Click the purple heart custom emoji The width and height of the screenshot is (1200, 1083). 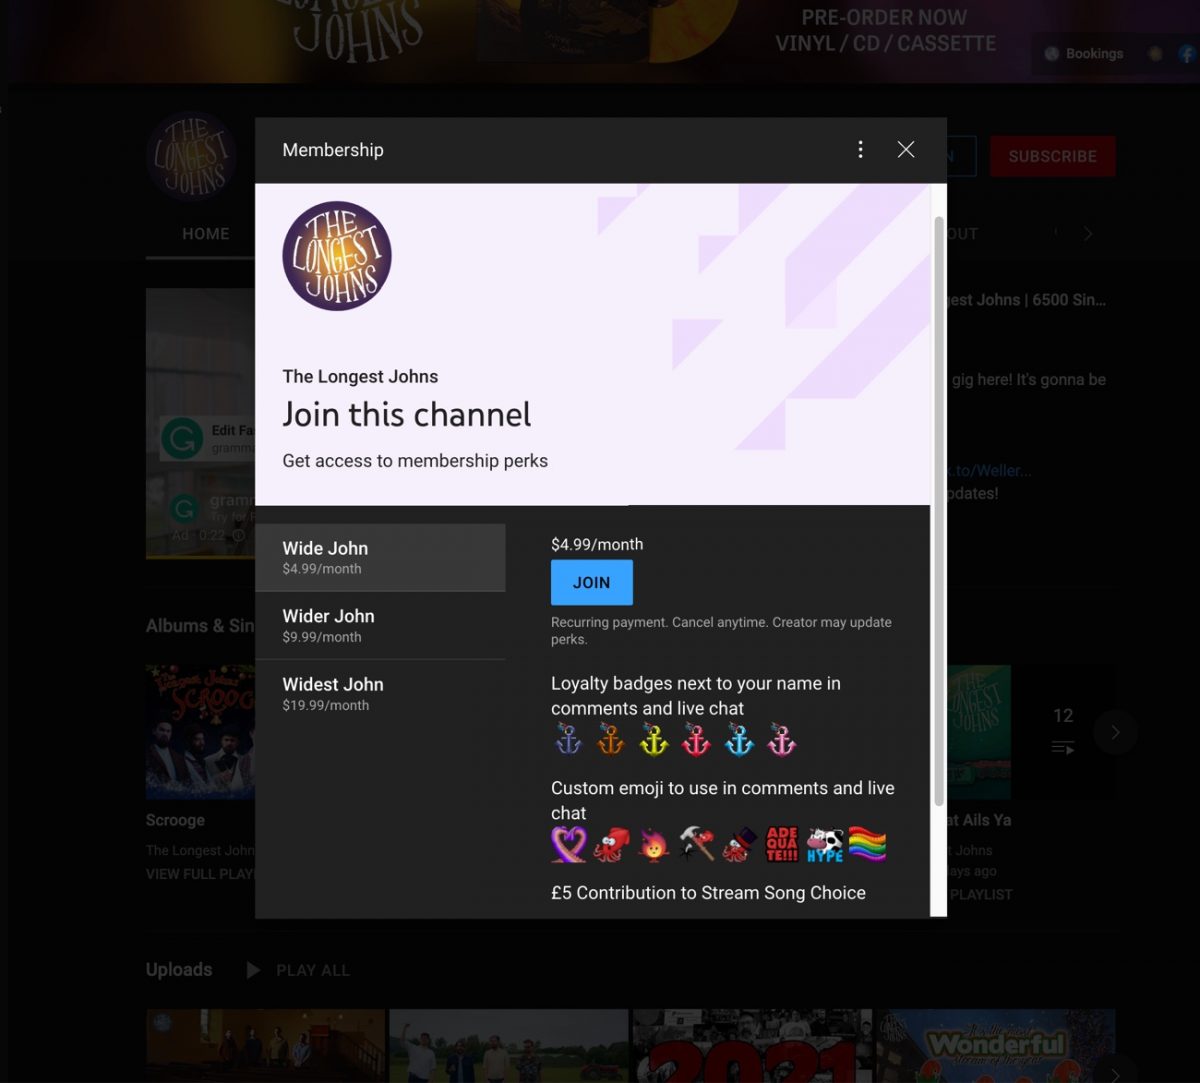click(x=569, y=845)
